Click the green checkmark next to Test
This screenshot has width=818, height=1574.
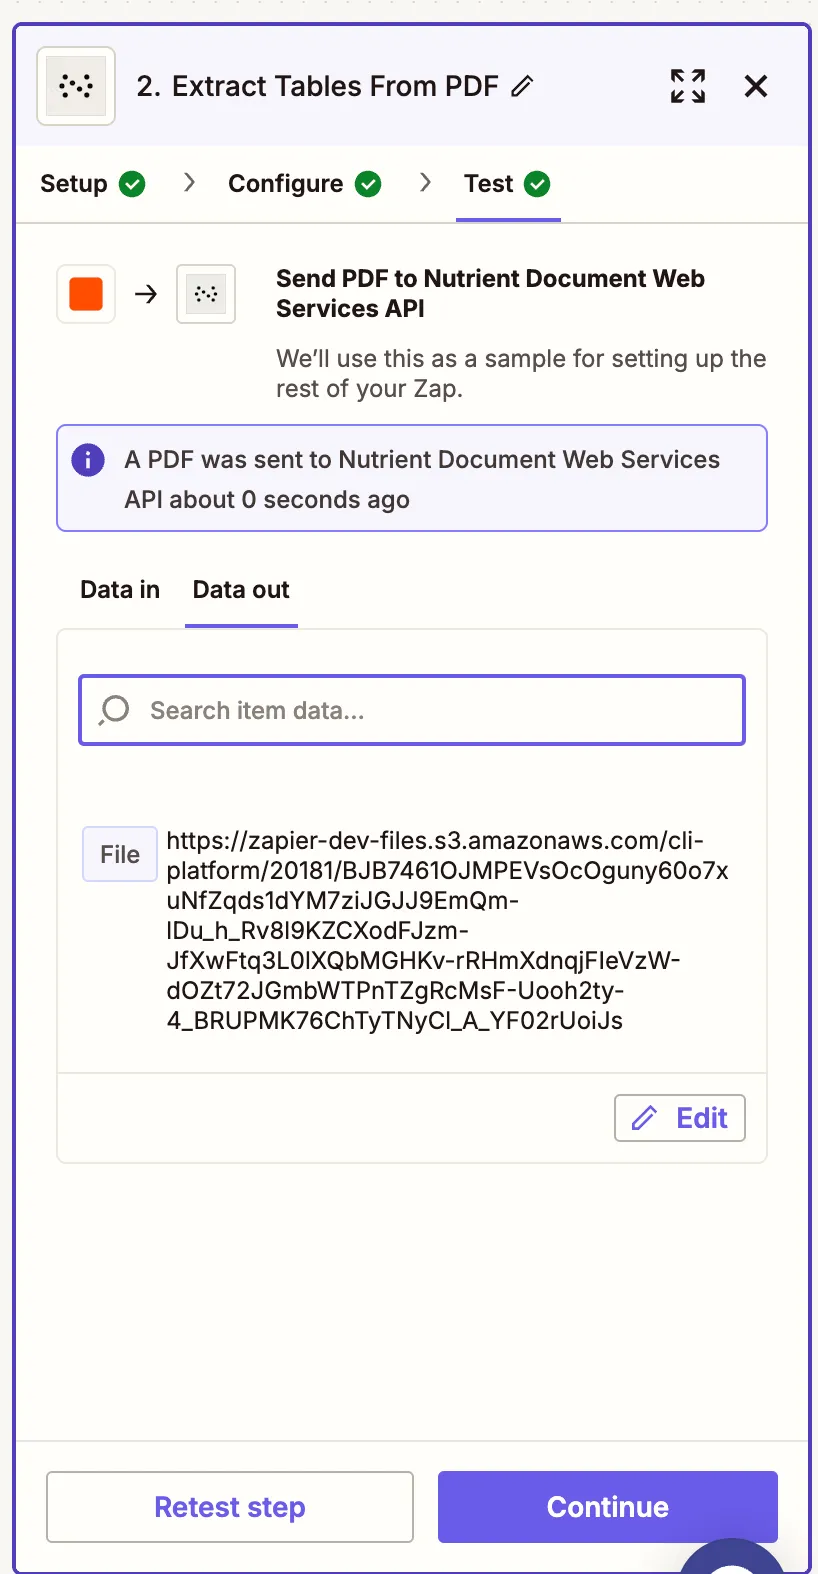tap(537, 184)
